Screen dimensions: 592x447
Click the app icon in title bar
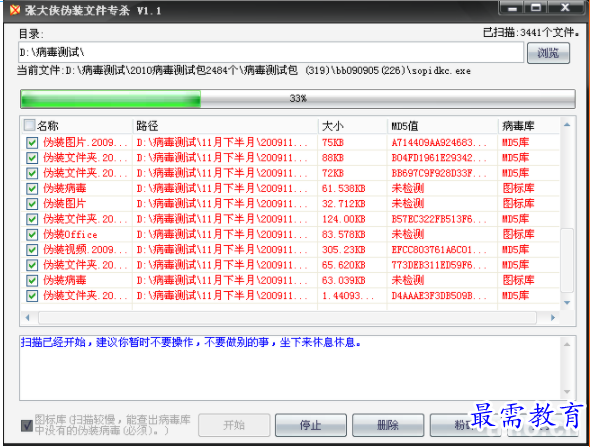coord(15,10)
